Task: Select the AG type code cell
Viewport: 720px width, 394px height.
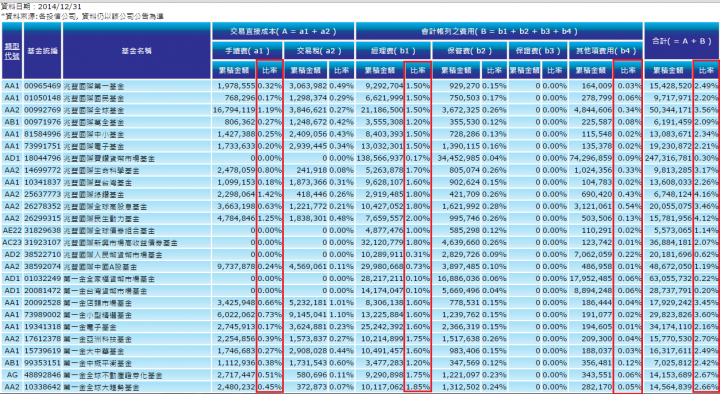Action: 12,375
